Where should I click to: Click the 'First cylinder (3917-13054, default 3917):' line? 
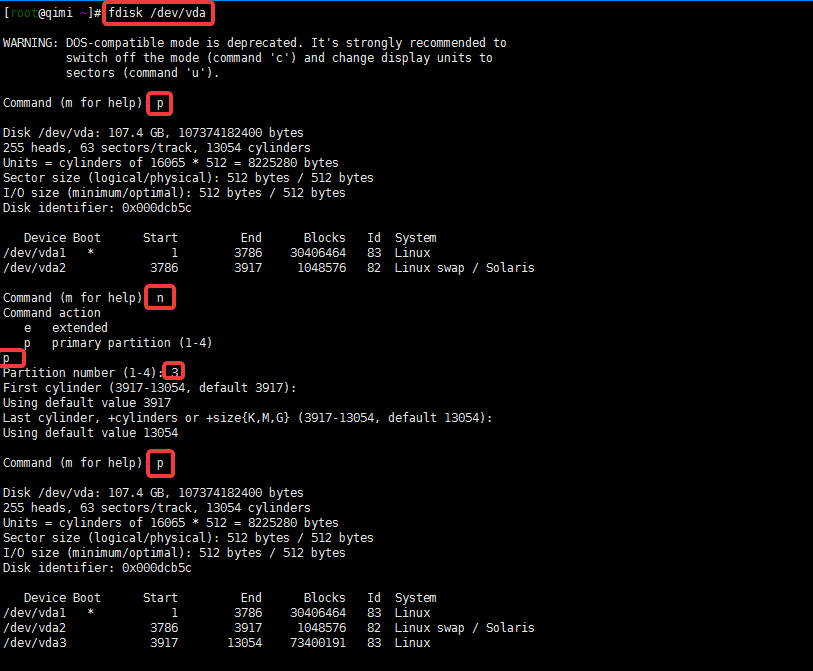(149, 388)
